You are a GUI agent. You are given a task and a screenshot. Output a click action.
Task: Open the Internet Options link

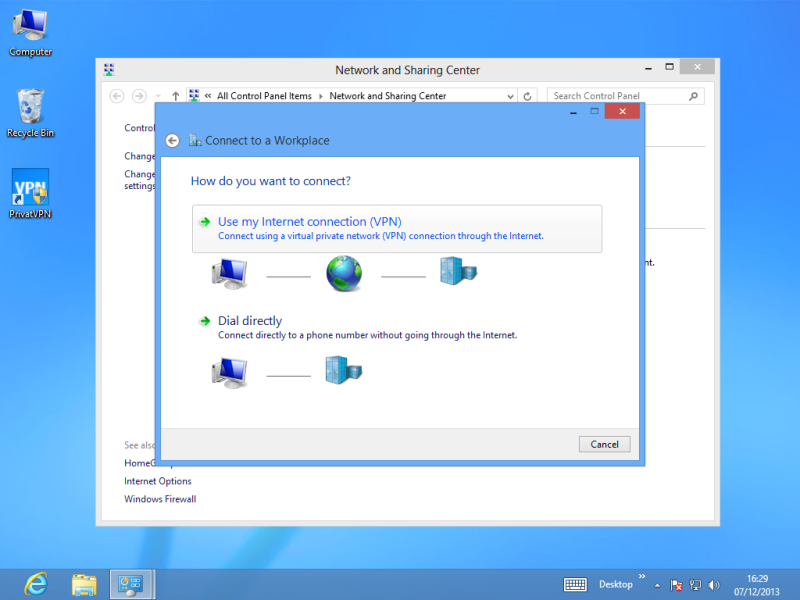[x=158, y=481]
